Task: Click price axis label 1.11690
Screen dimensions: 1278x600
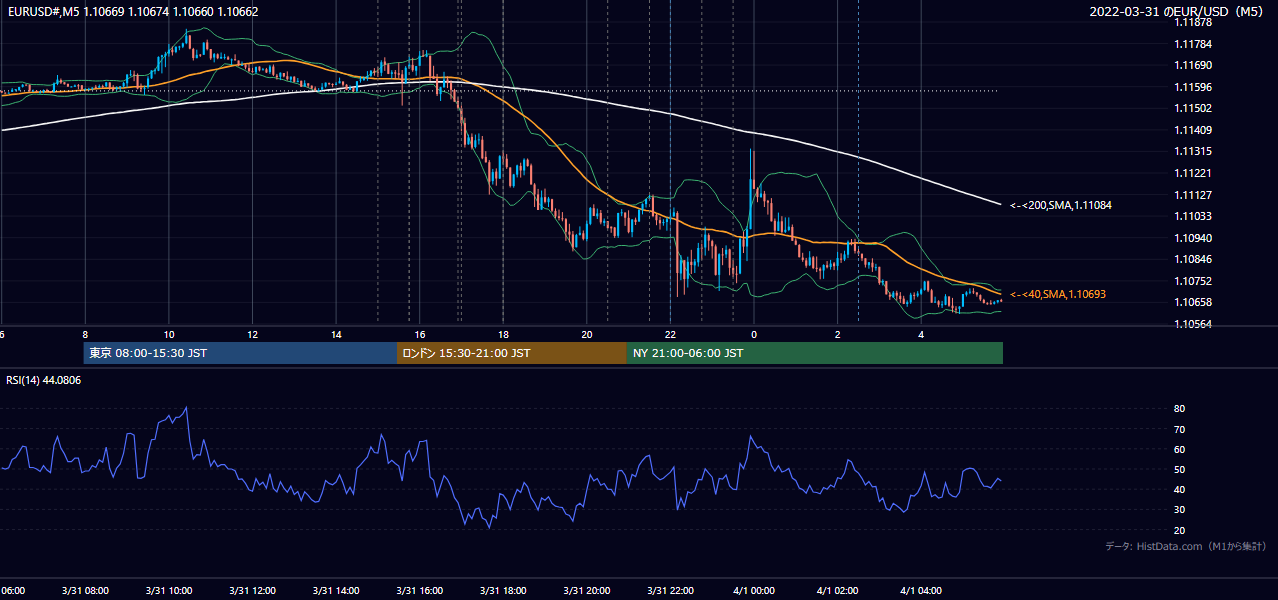Action: coord(1192,65)
